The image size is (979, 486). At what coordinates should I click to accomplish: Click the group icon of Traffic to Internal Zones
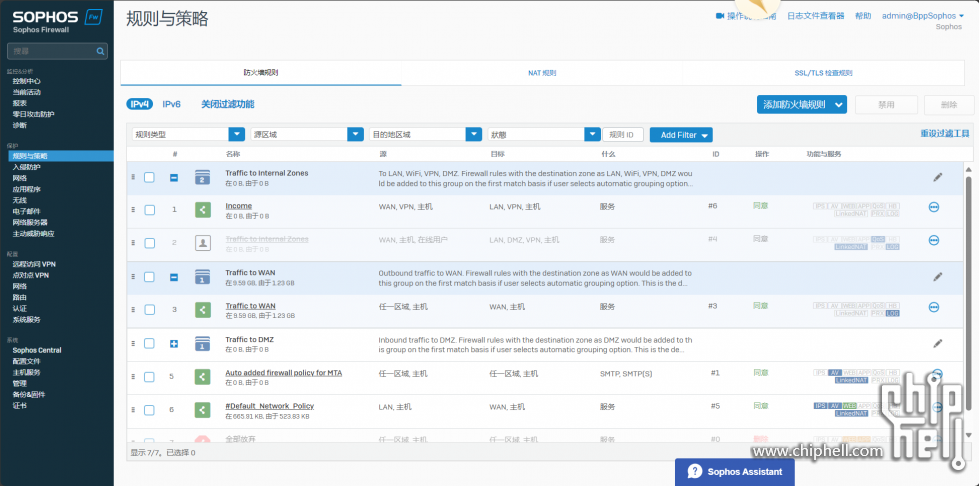[202, 177]
